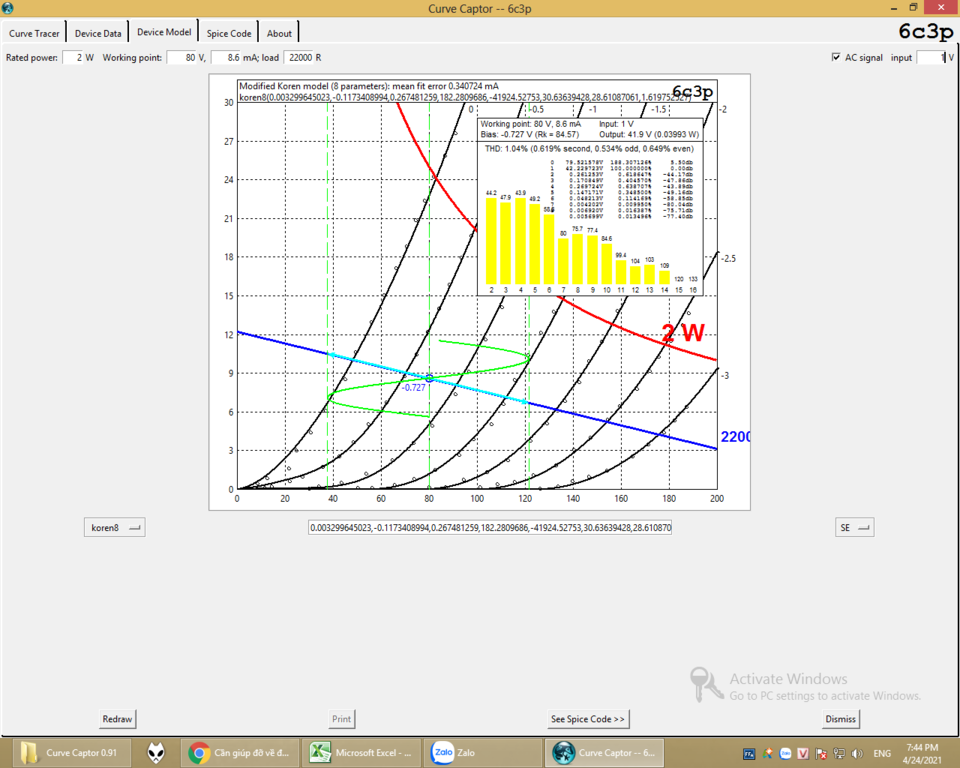Dismiss the Curve Captor window
960x768 pixels.
pyautogui.click(x=840, y=718)
